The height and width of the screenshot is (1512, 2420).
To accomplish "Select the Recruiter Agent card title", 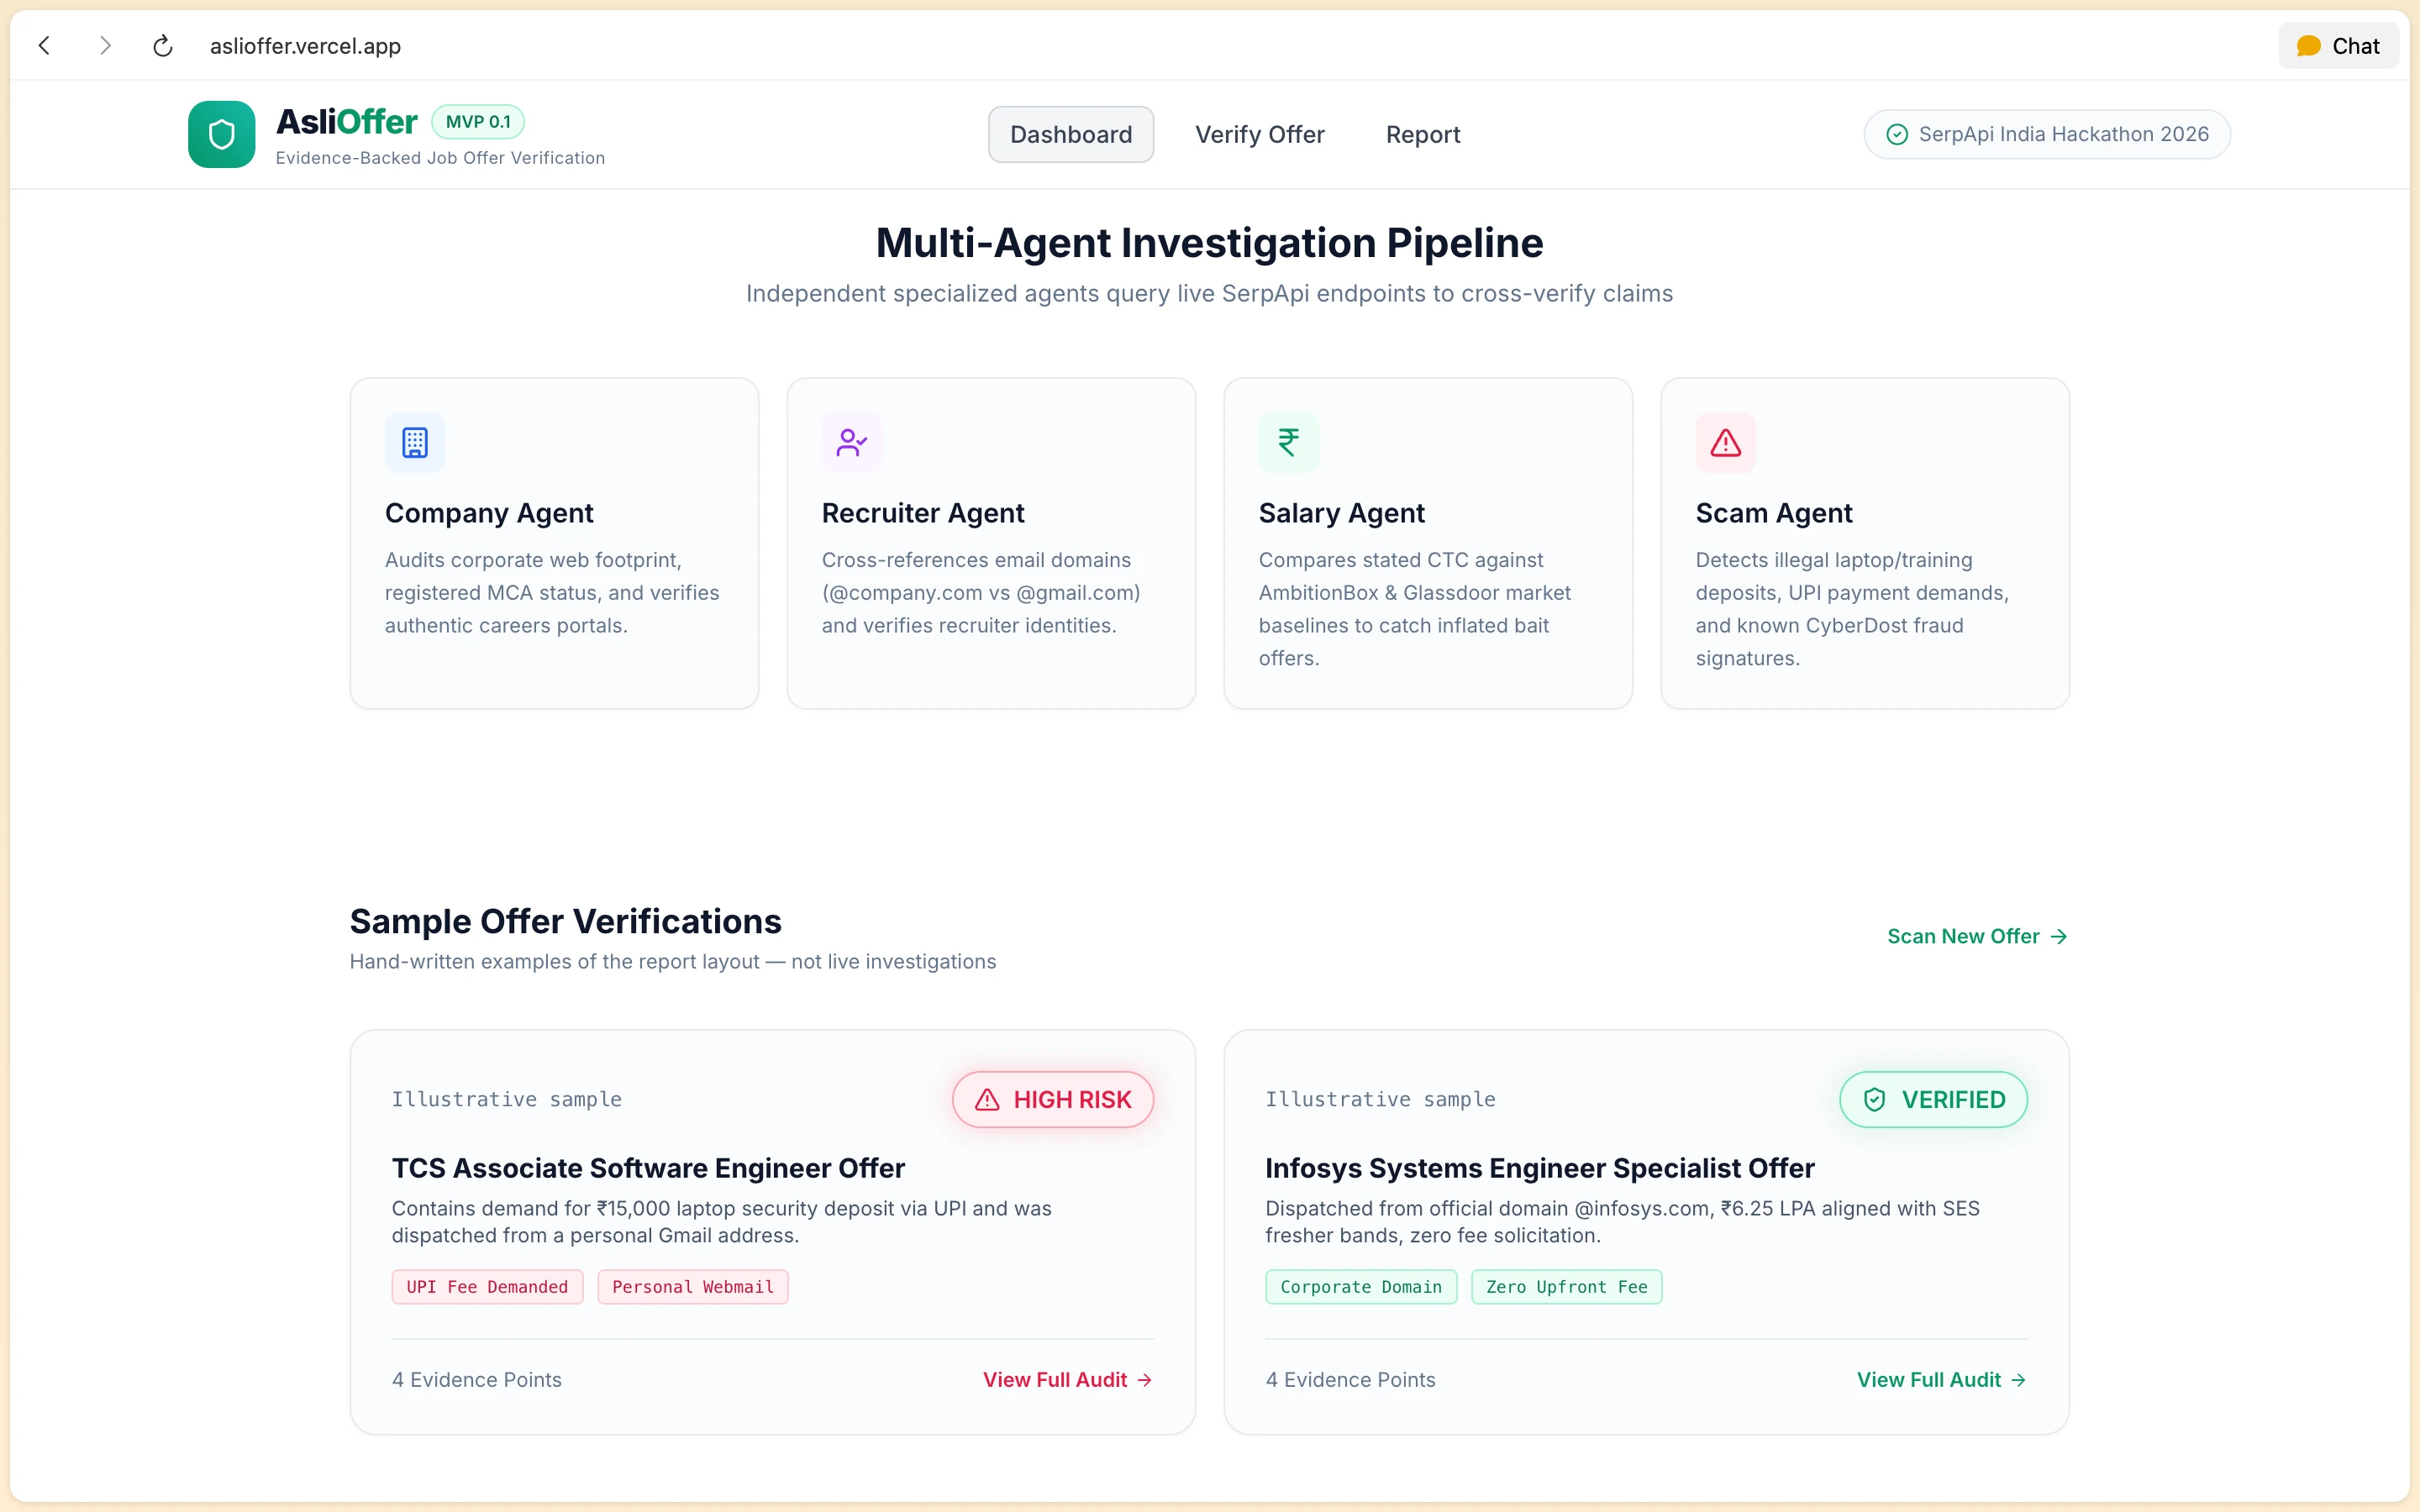I will (x=923, y=513).
